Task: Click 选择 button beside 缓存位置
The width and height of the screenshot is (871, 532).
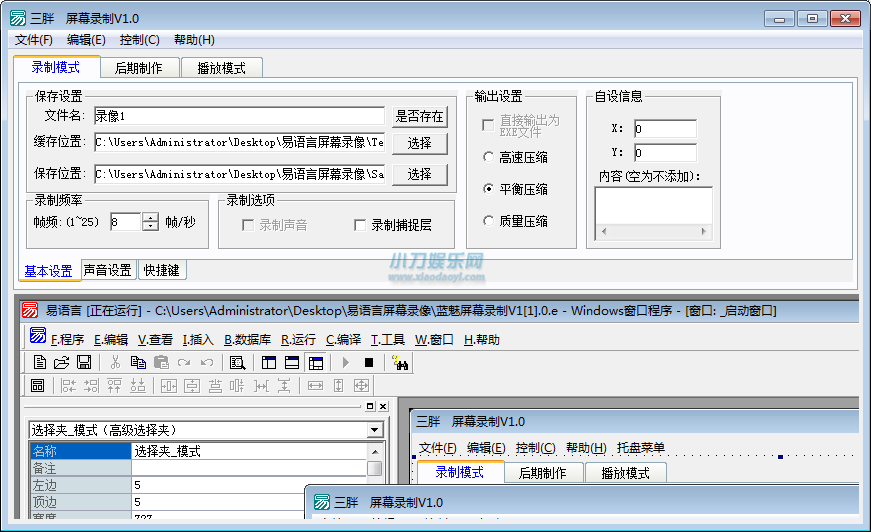Action: (419, 143)
